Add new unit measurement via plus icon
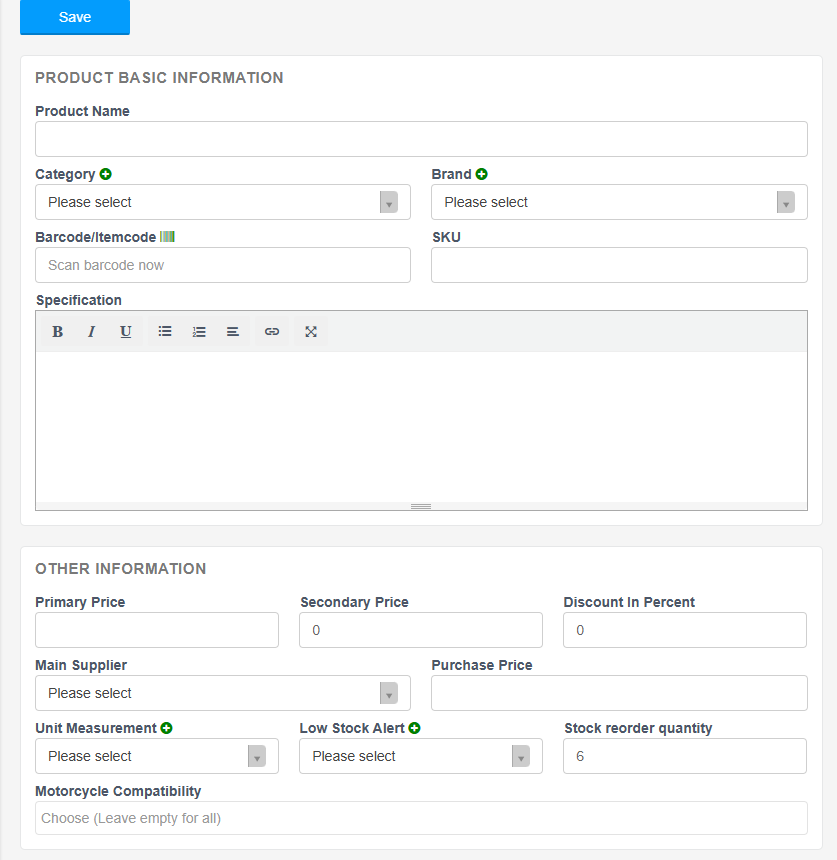This screenshot has width=837, height=860. pos(167,728)
